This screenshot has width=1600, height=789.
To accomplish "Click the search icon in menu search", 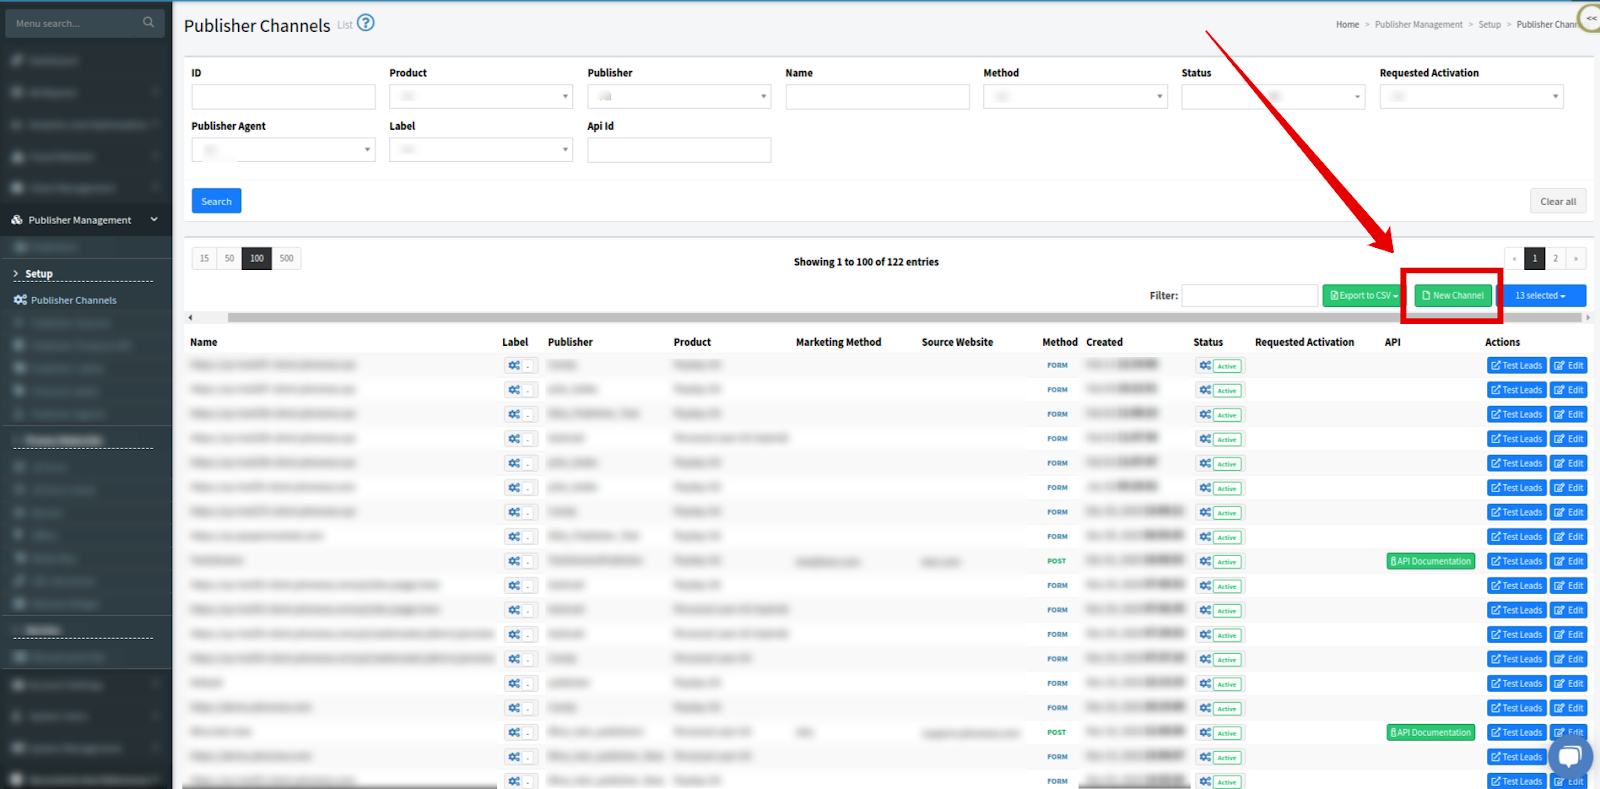I will coord(148,22).
